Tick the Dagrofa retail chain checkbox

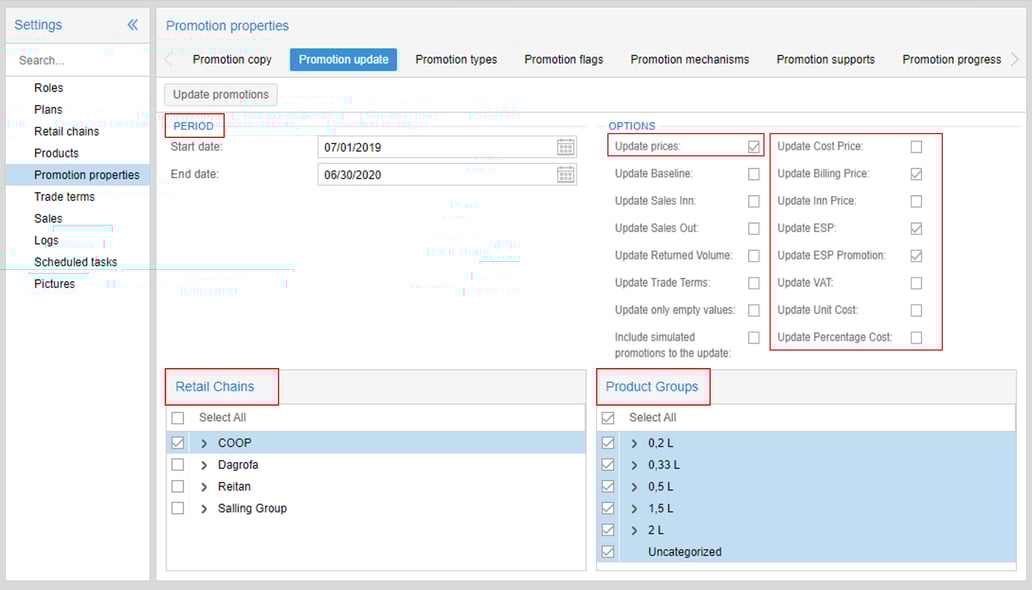tap(178, 465)
